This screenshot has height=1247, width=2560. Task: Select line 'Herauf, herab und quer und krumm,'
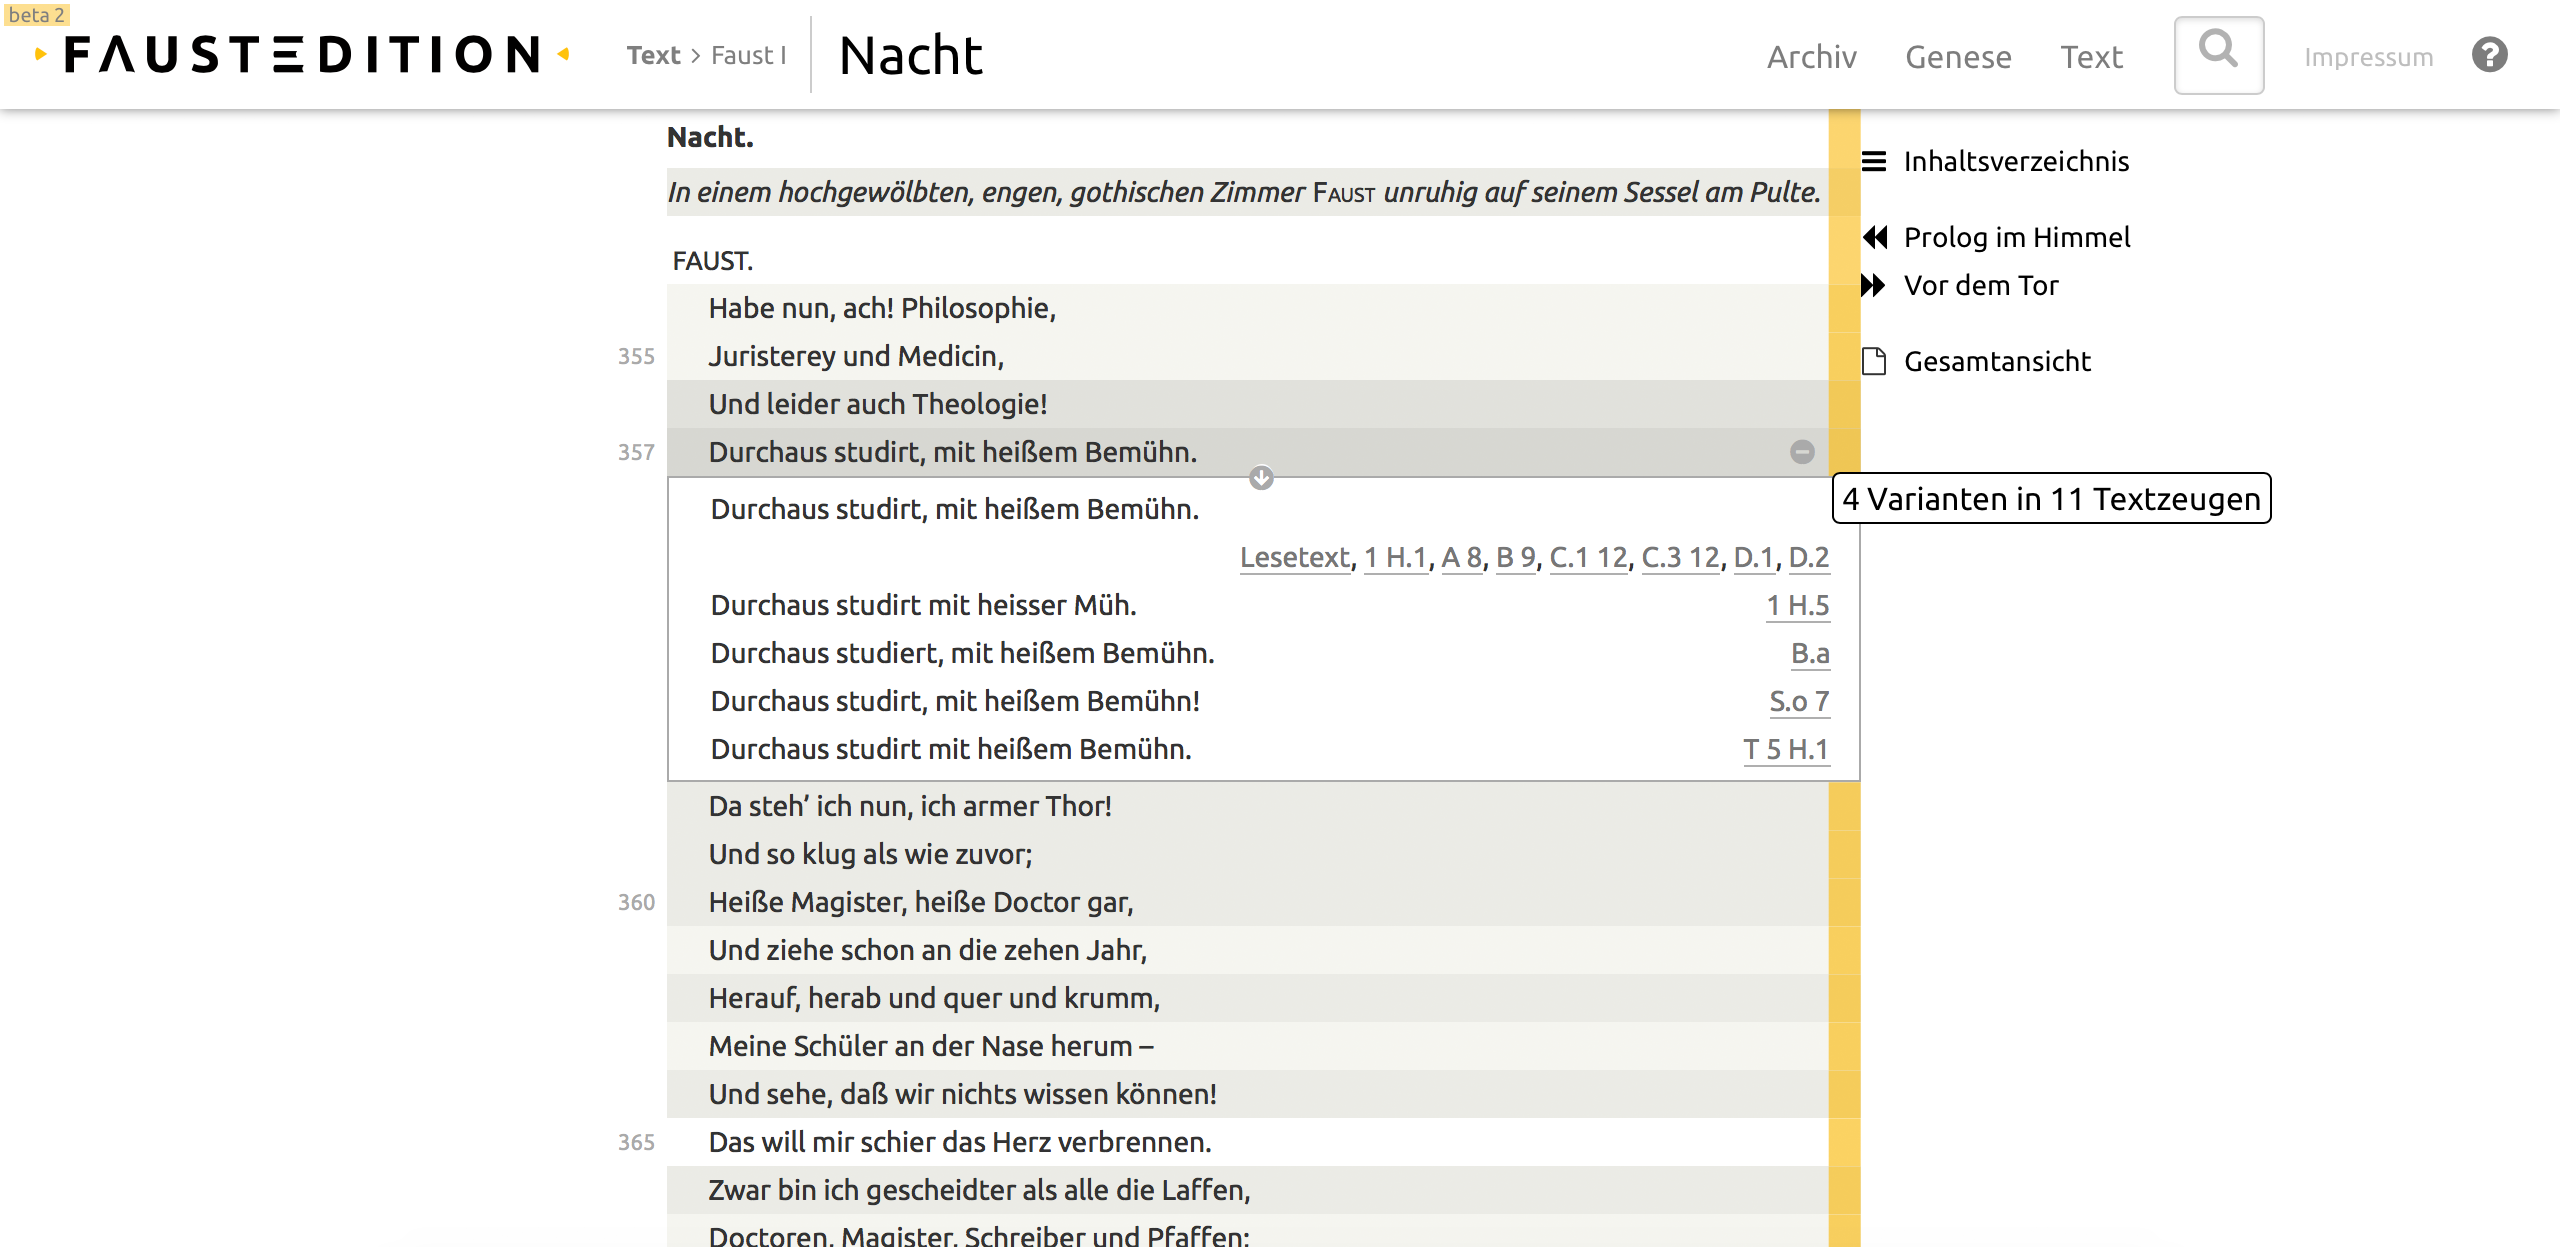coord(1247,998)
